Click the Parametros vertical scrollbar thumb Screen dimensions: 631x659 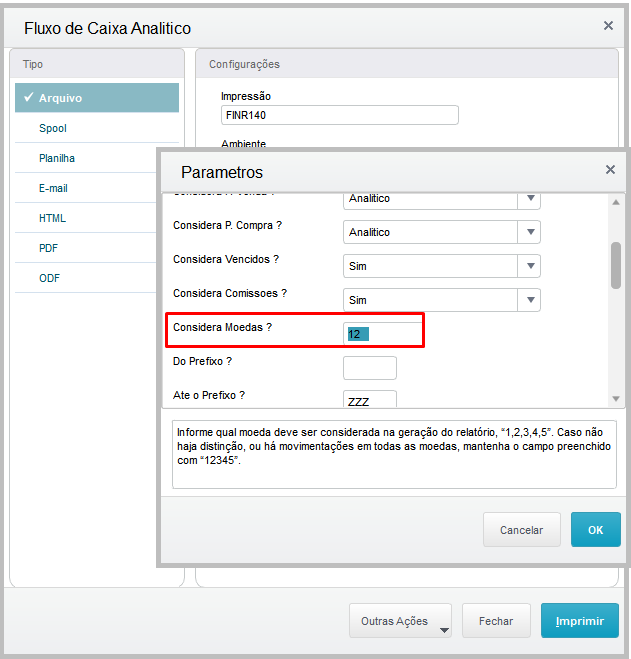click(x=616, y=265)
